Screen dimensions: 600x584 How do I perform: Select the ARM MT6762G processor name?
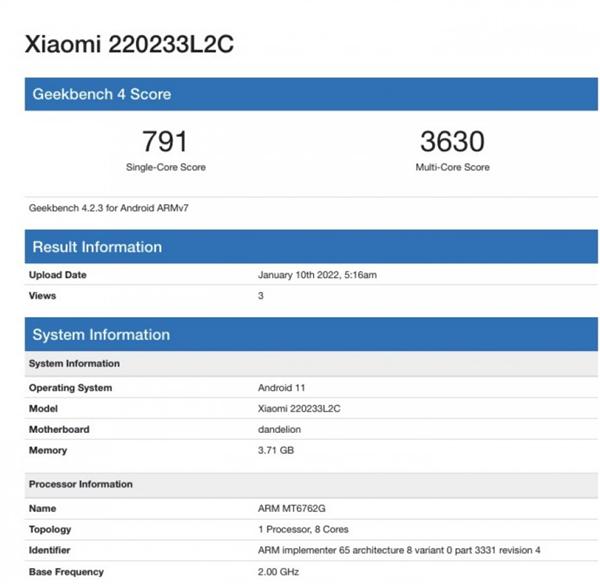(x=292, y=509)
